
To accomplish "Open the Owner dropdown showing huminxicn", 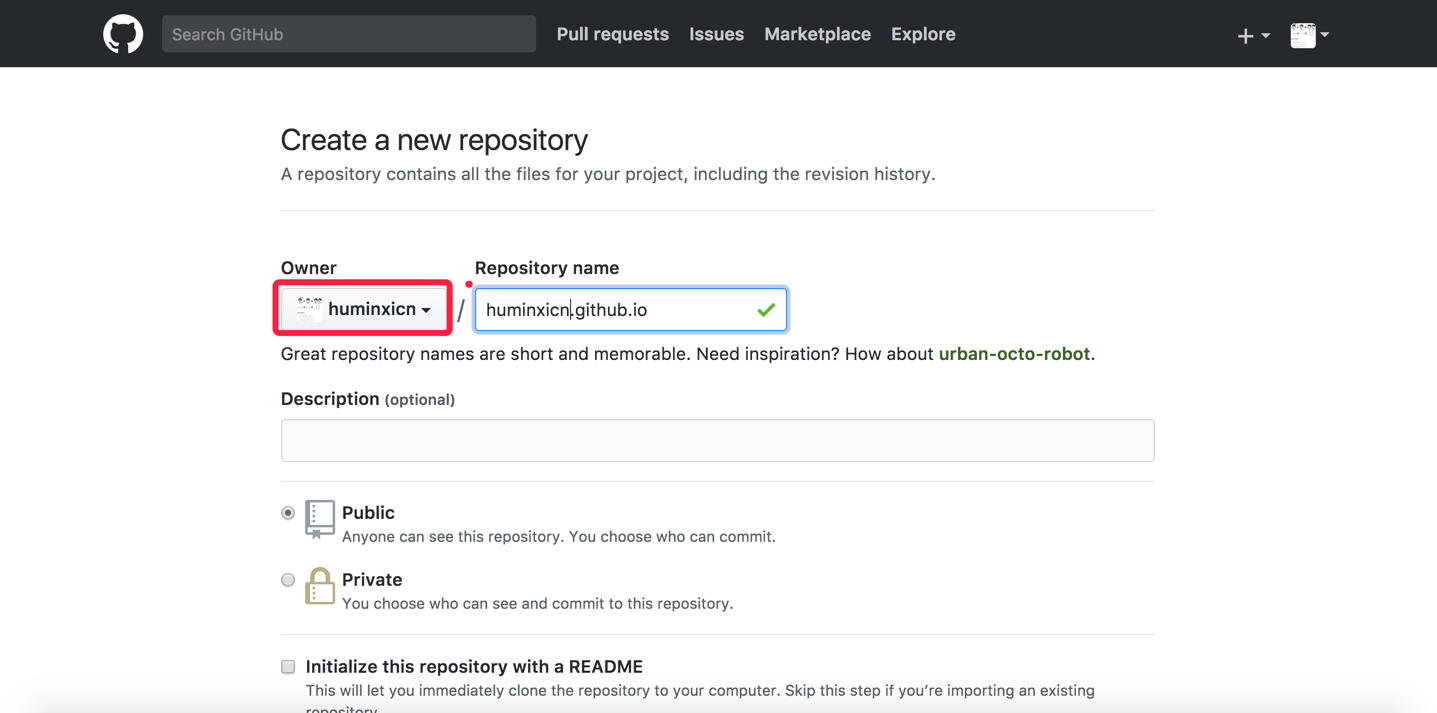I will (363, 309).
